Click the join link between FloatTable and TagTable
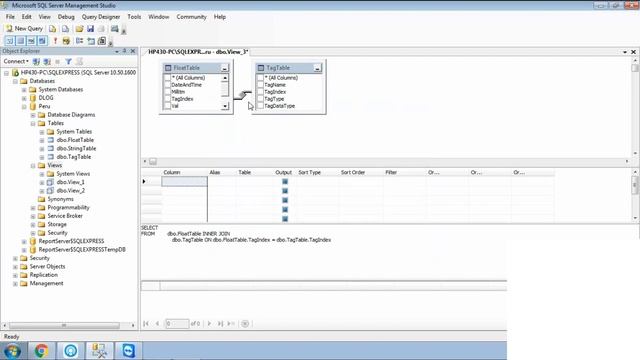The height and width of the screenshot is (360, 640). [x=243, y=95]
